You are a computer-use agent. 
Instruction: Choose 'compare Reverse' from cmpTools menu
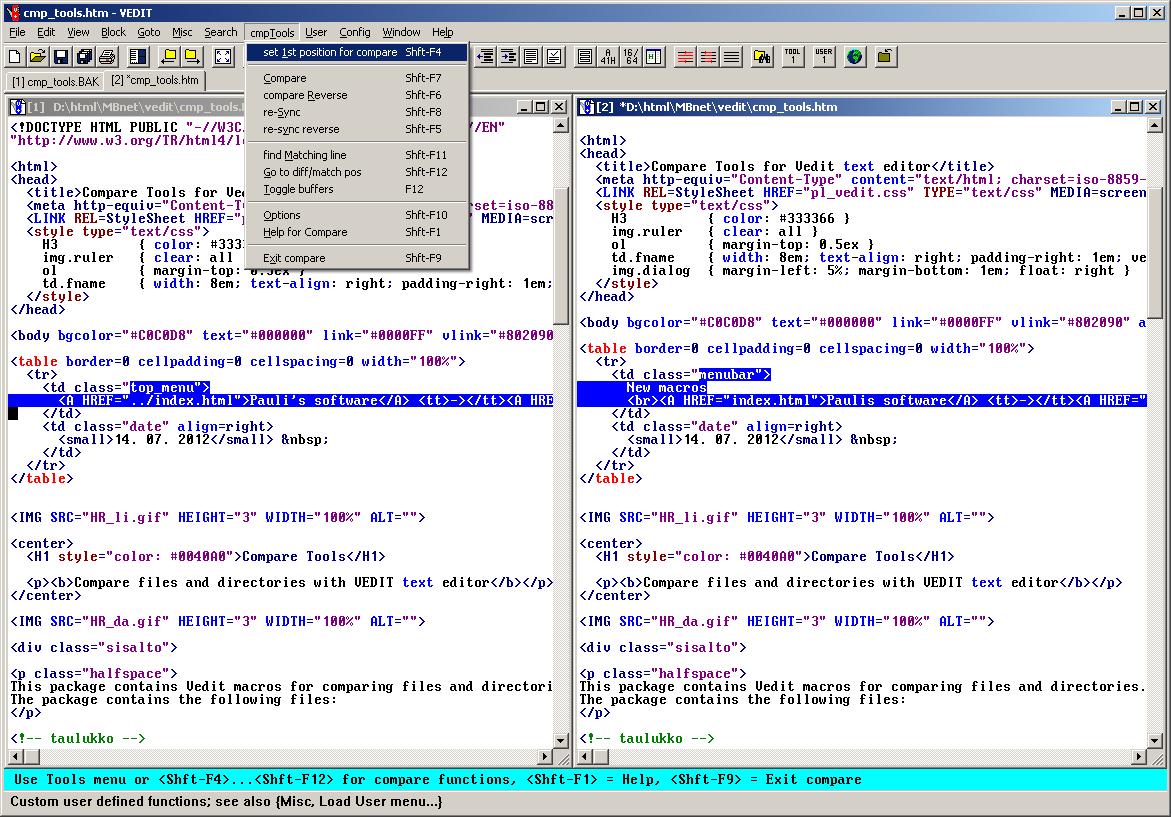(305, 95)
